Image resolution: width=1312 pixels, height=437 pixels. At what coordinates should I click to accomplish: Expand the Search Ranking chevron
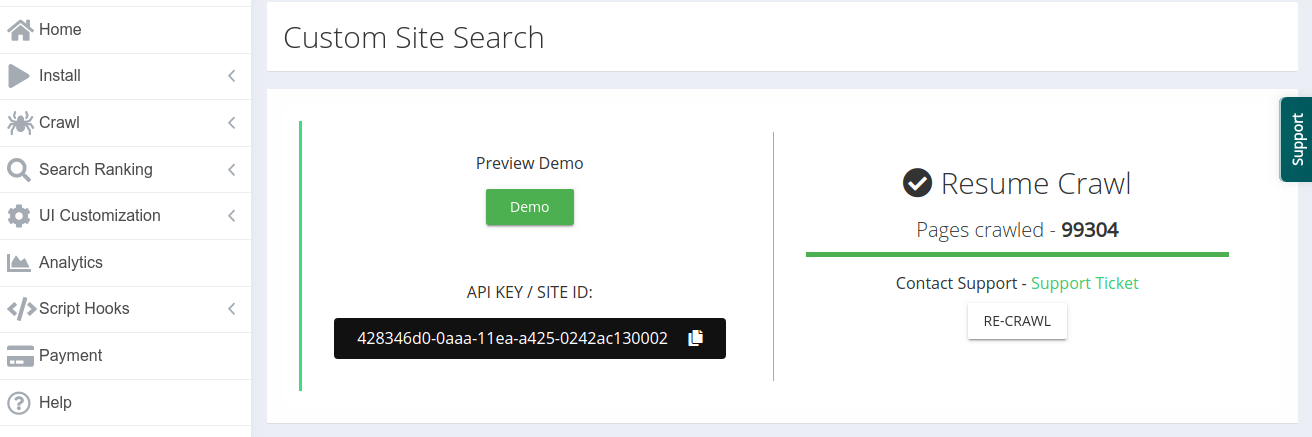pyautogui.click(x=232, y=170)
